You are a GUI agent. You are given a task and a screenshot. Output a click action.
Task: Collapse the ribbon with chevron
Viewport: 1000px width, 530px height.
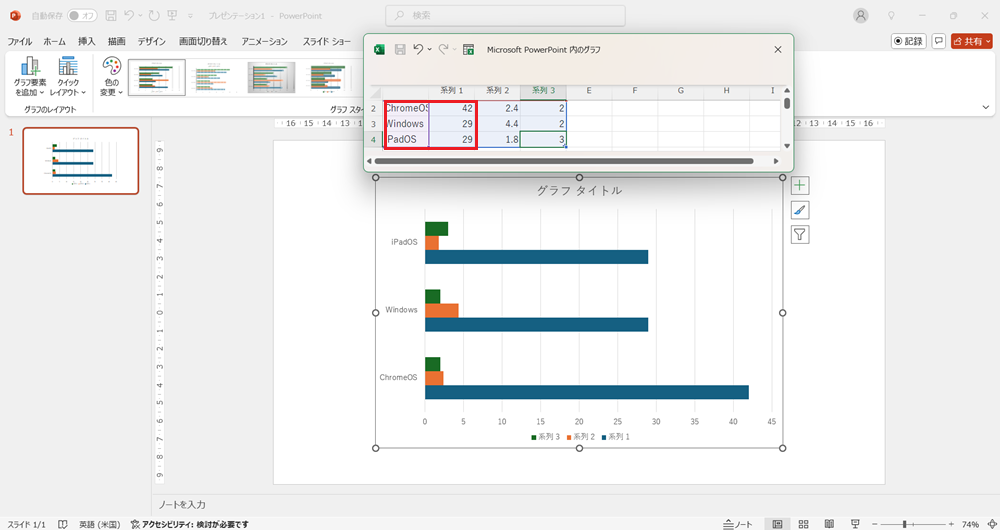987,108
